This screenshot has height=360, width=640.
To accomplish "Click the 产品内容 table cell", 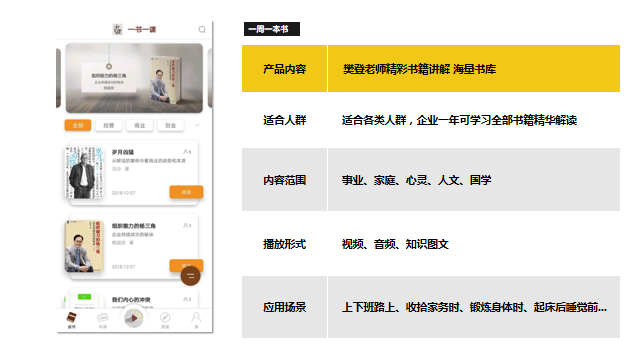I will [x=284, y=69].
